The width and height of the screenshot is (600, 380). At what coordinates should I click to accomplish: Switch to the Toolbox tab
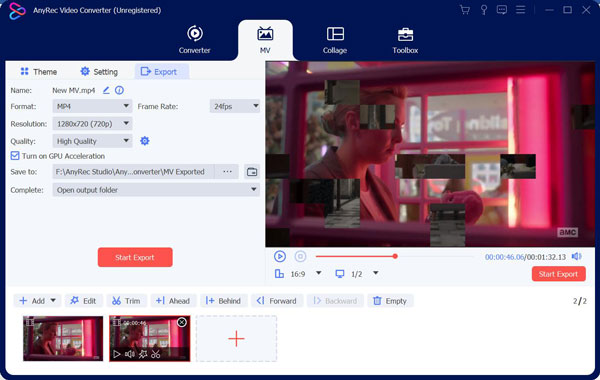click(x=405, y=40)
